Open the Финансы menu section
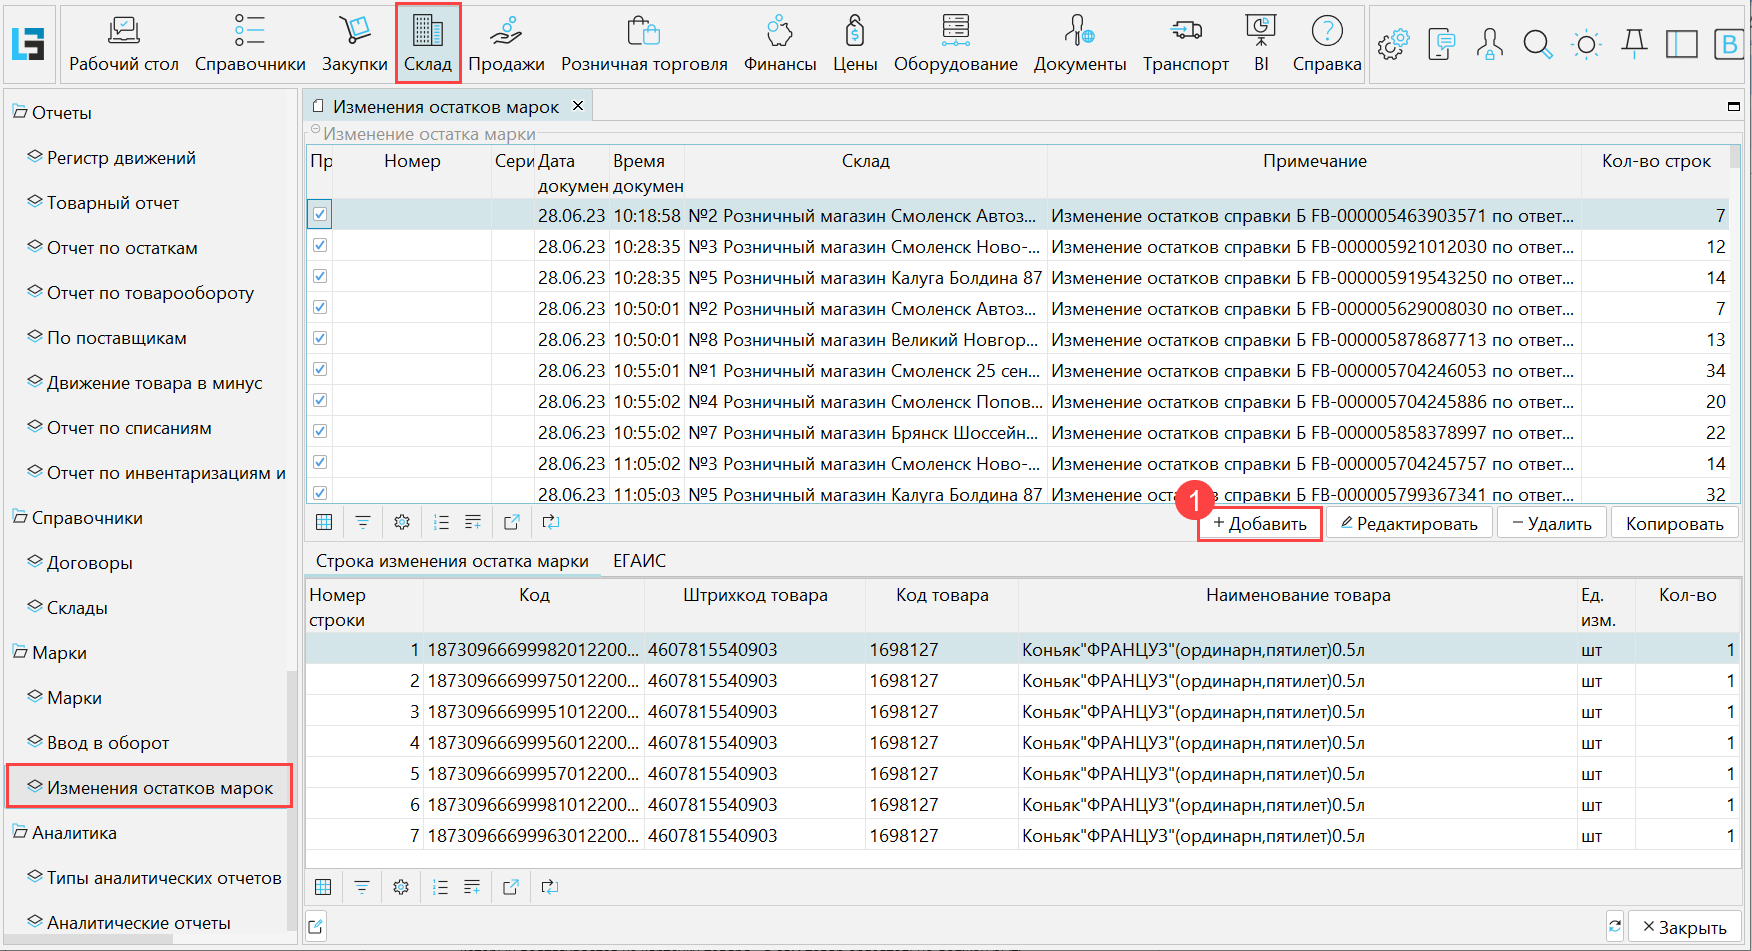 pos(780,44)
